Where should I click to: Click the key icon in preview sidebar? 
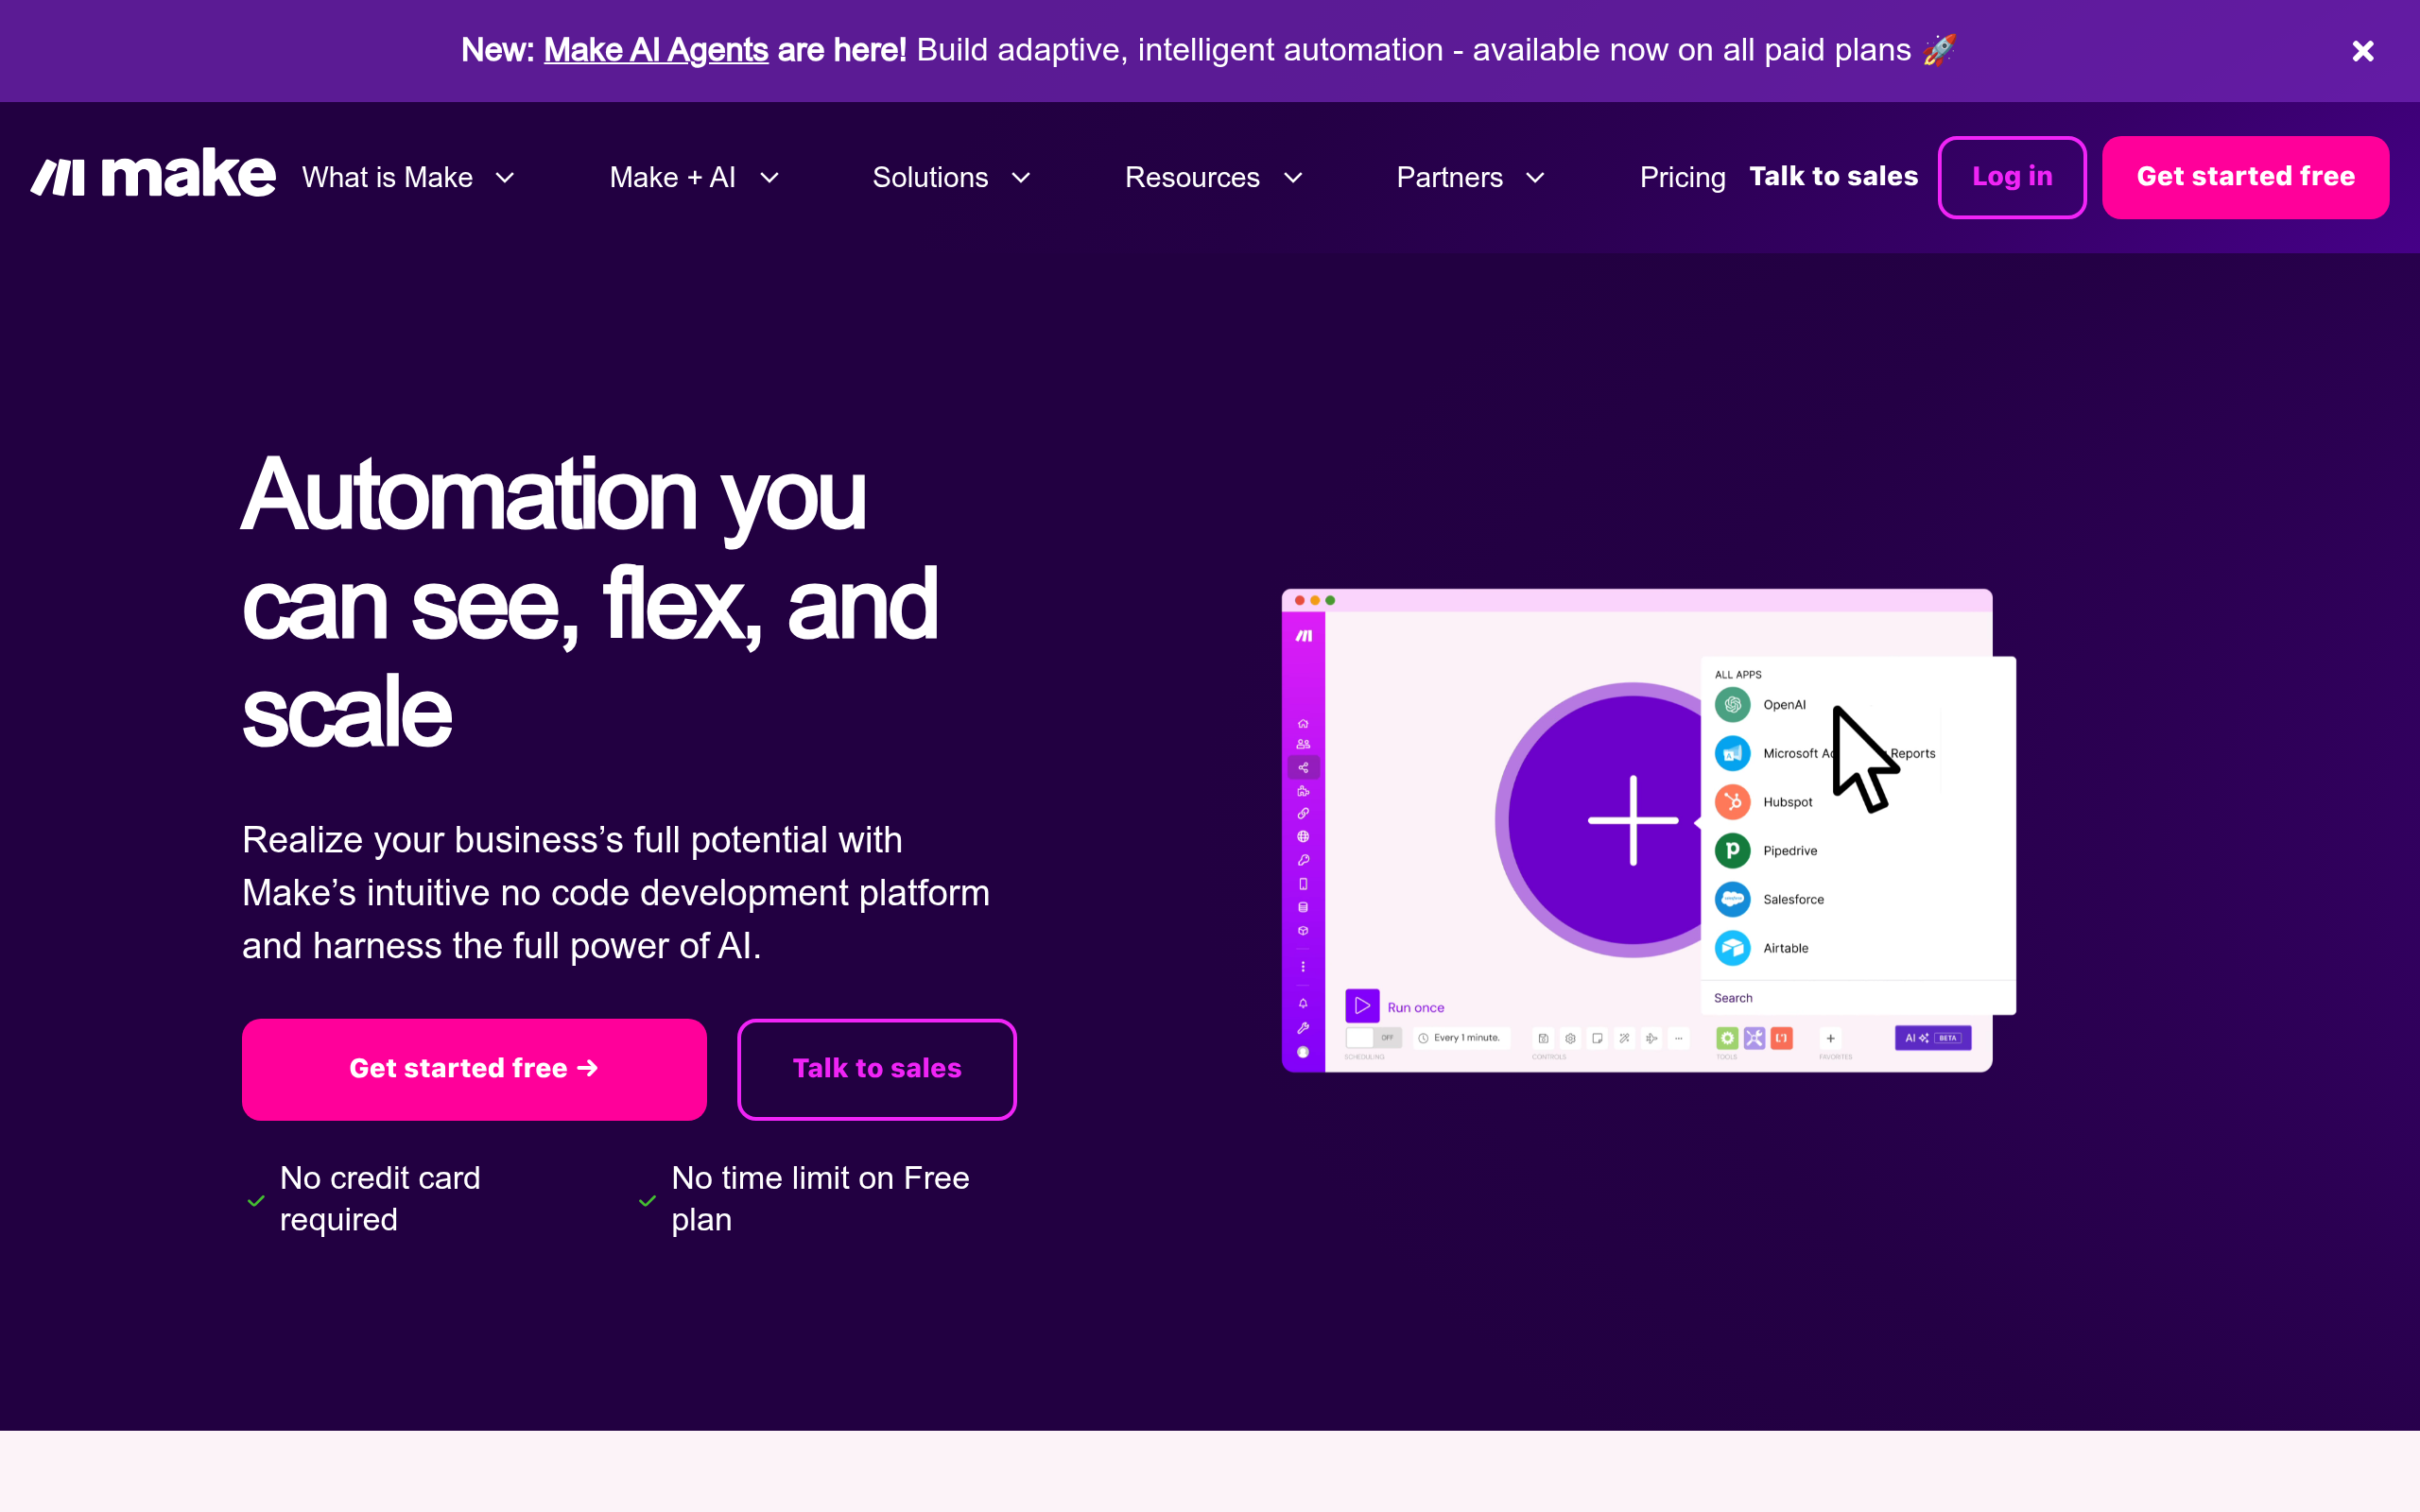coord(1303,860)
